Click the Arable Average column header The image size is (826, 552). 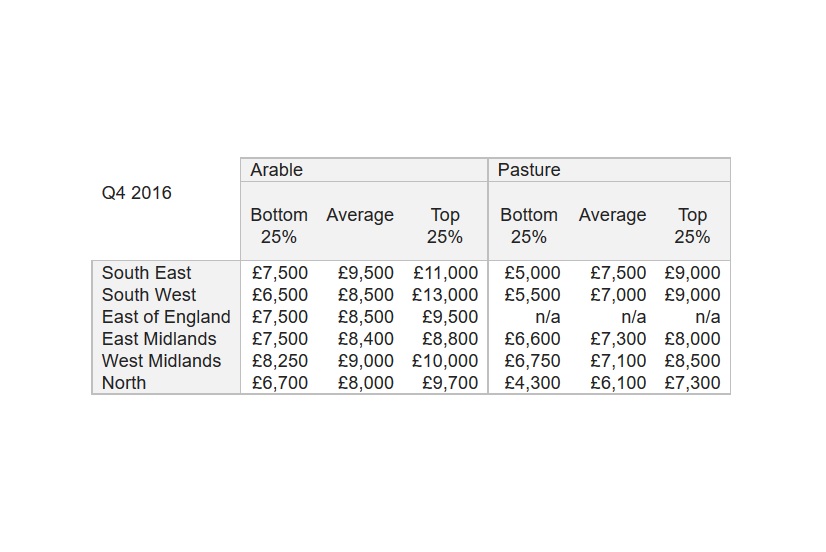tap(360, 215)
